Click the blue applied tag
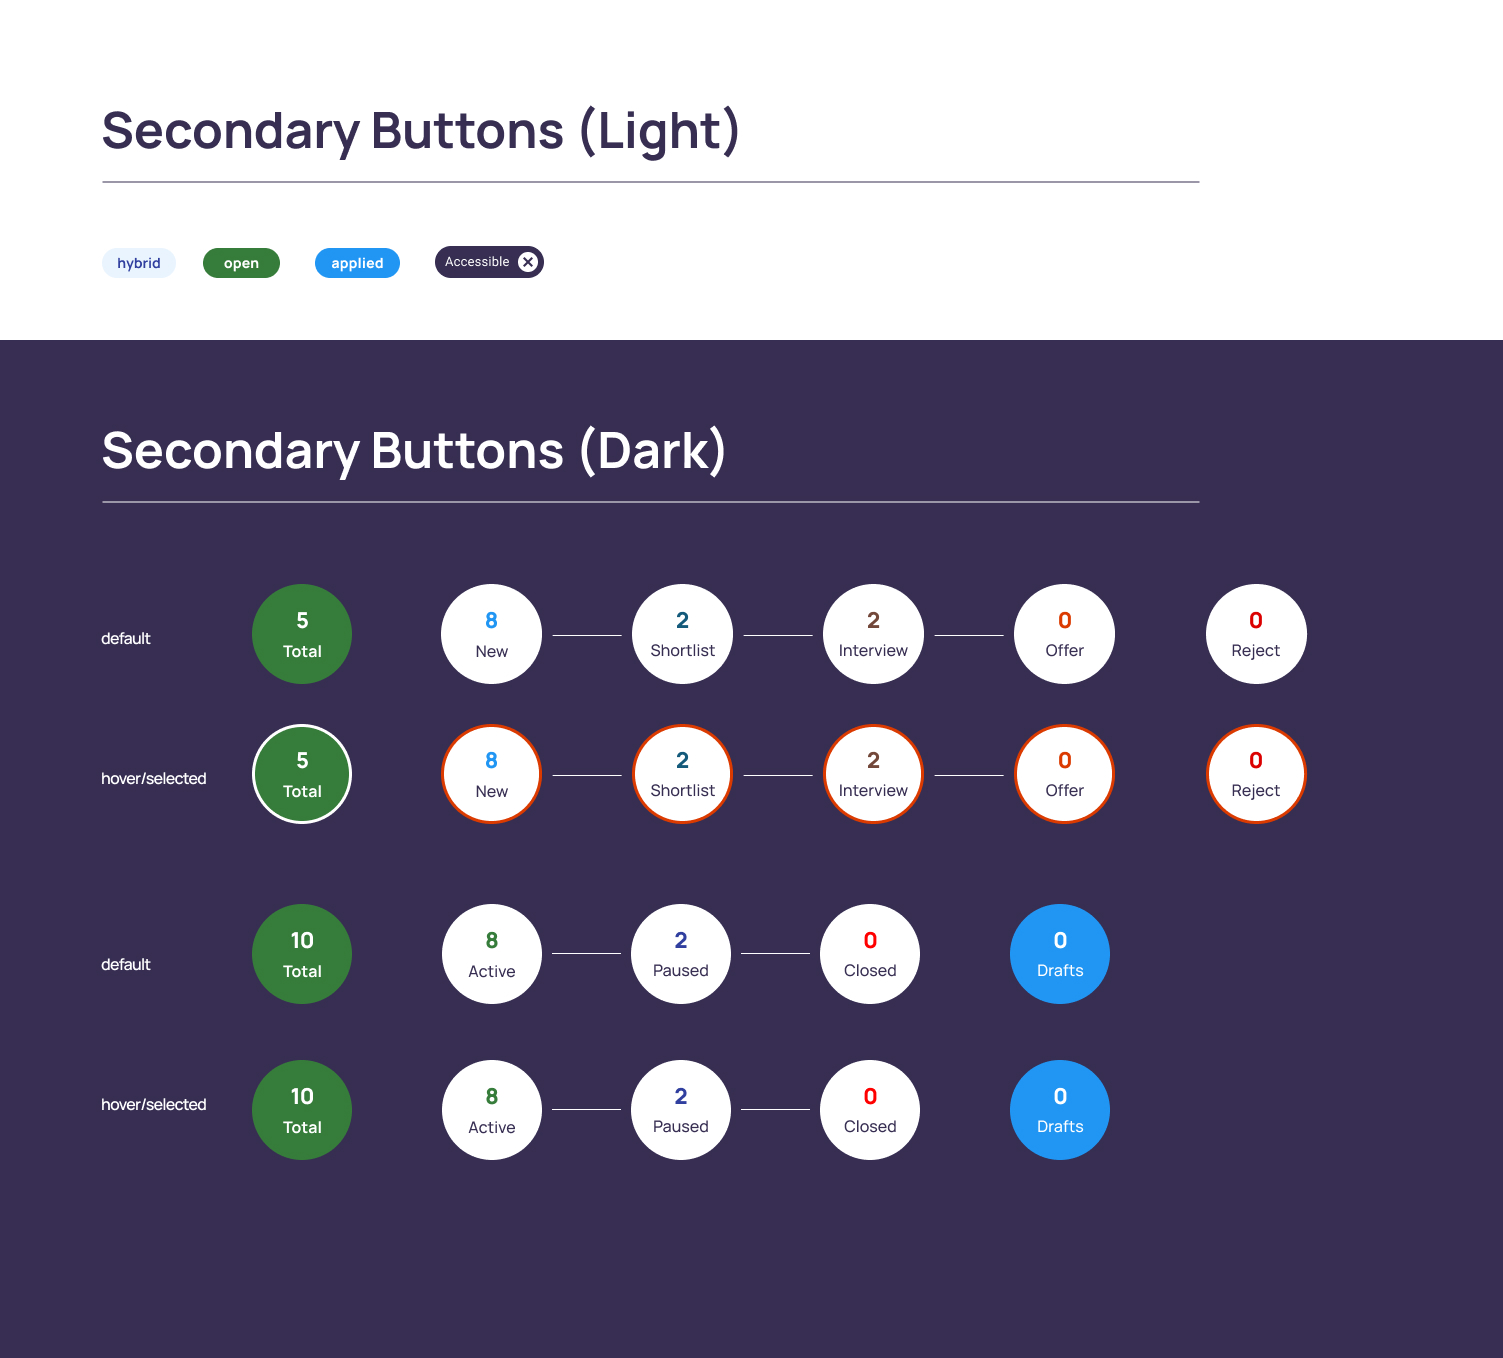This screenshot has height=1358, width=1503. (x=357, y=263)
